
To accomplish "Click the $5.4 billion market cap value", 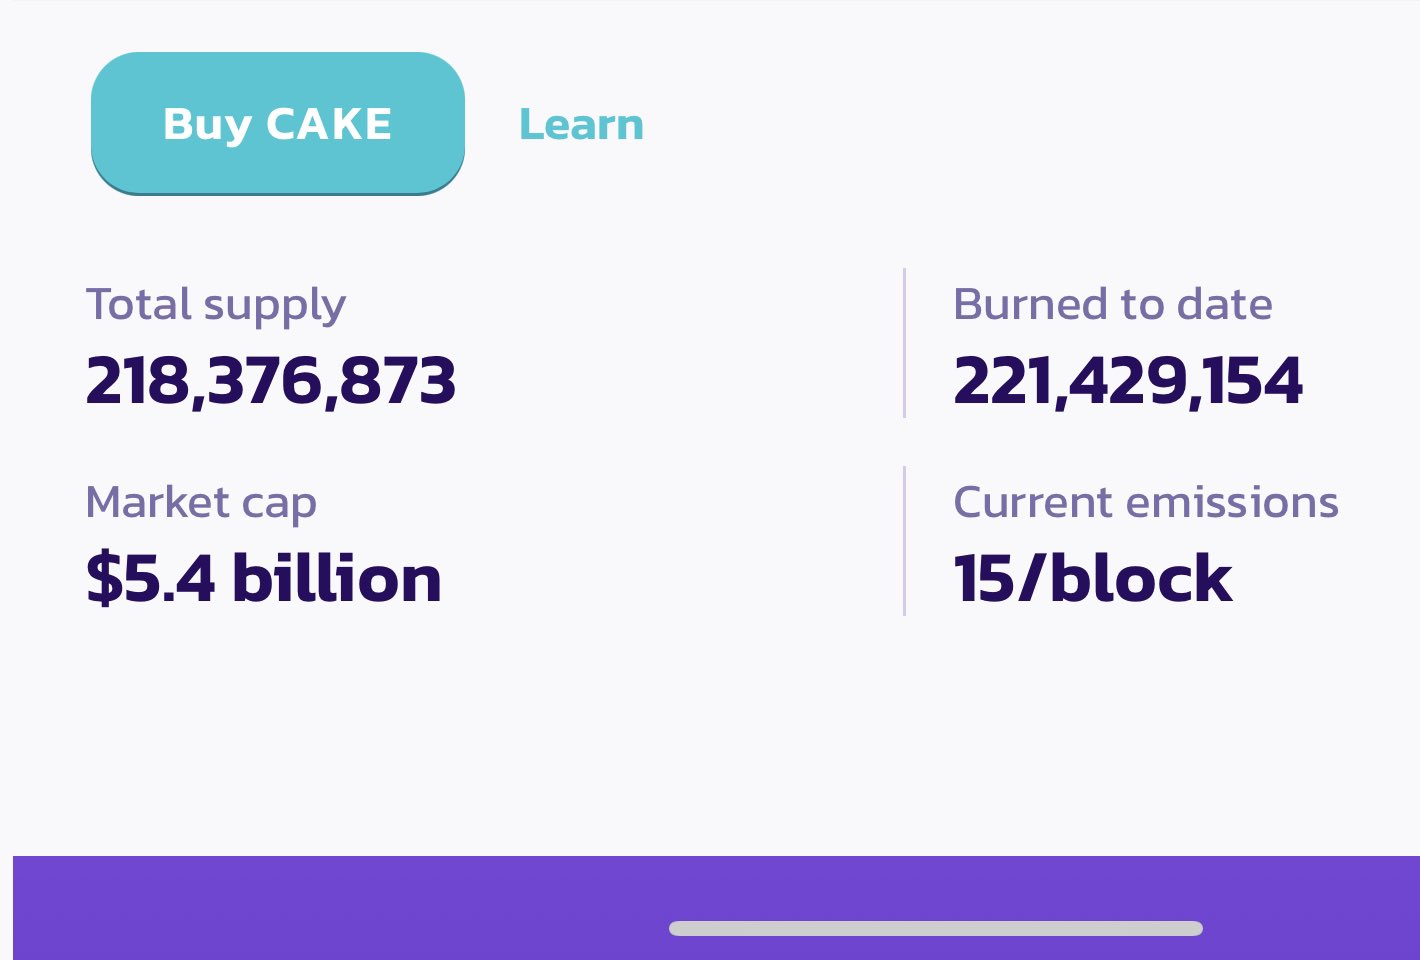I will pos(264,579).
